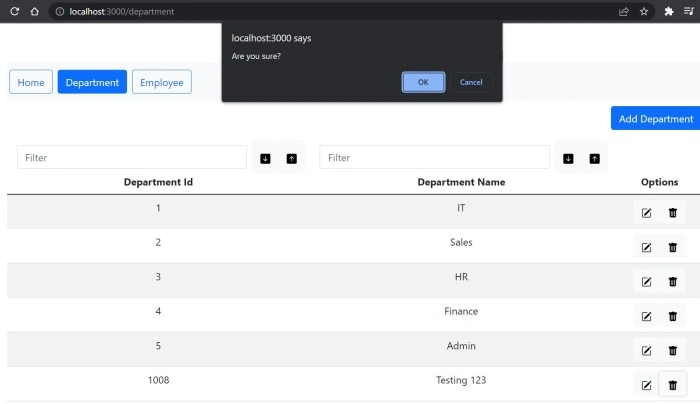Go to the Home tab
Image resolution: width=700 pixels, height=404 pixels.
31,82
